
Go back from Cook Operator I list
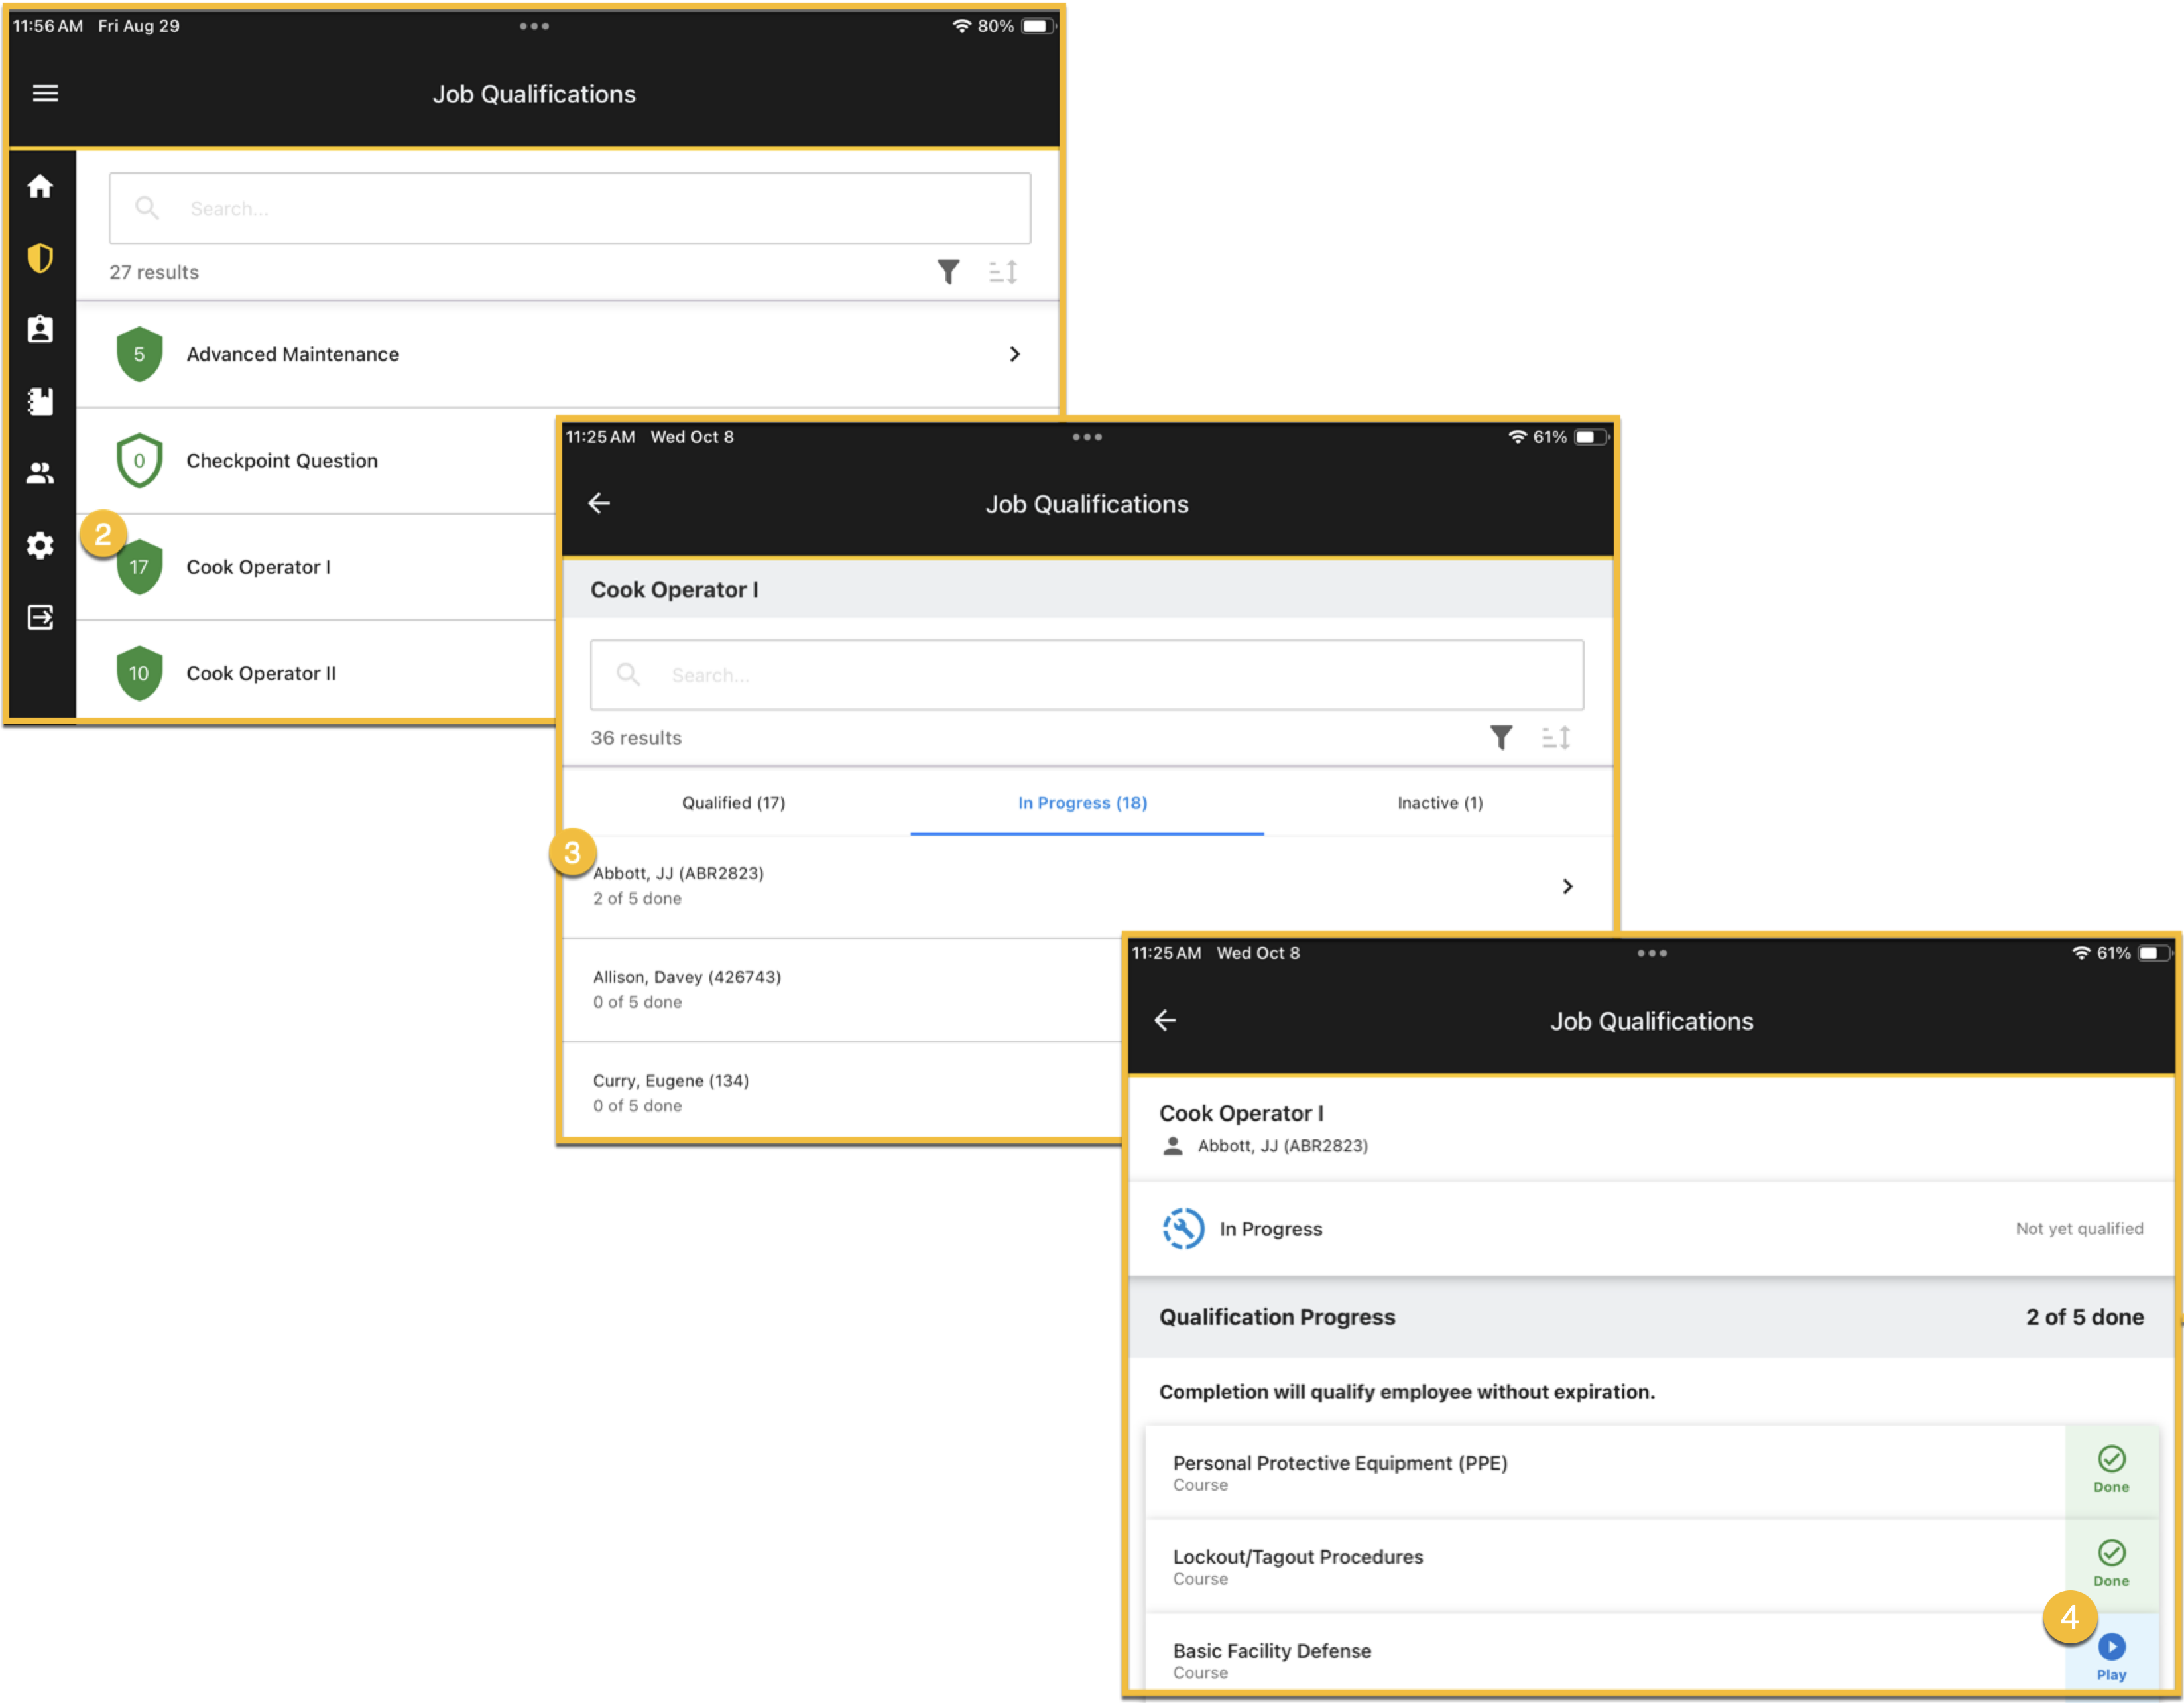599,503
